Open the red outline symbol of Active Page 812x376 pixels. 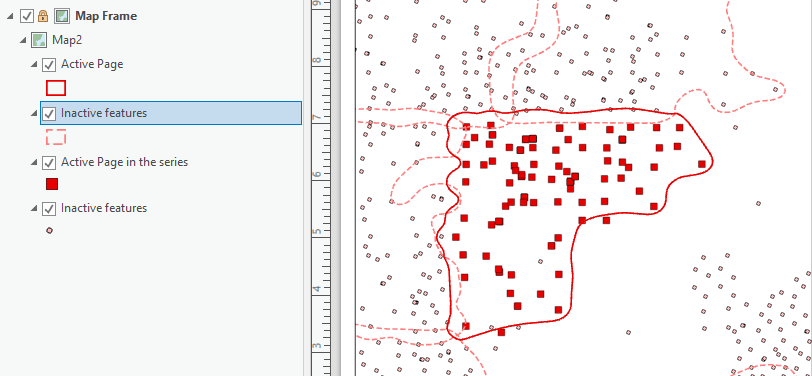(x=56, y=88)
